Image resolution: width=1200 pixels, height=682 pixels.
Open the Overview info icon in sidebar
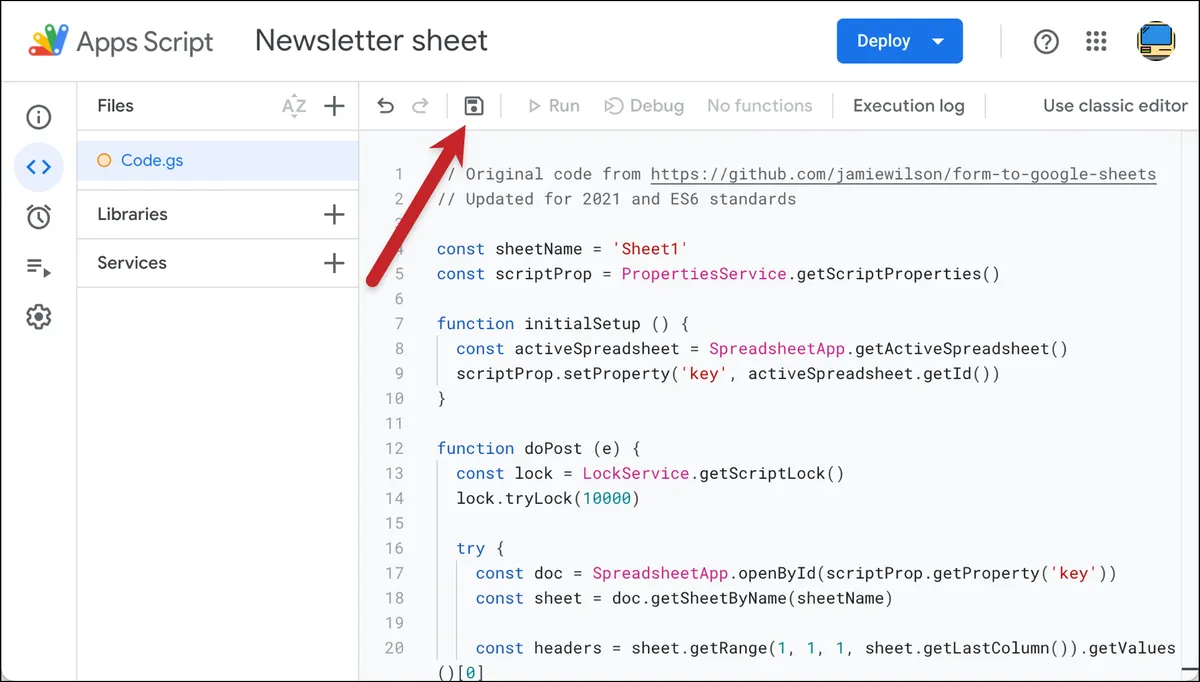(39, 117)
